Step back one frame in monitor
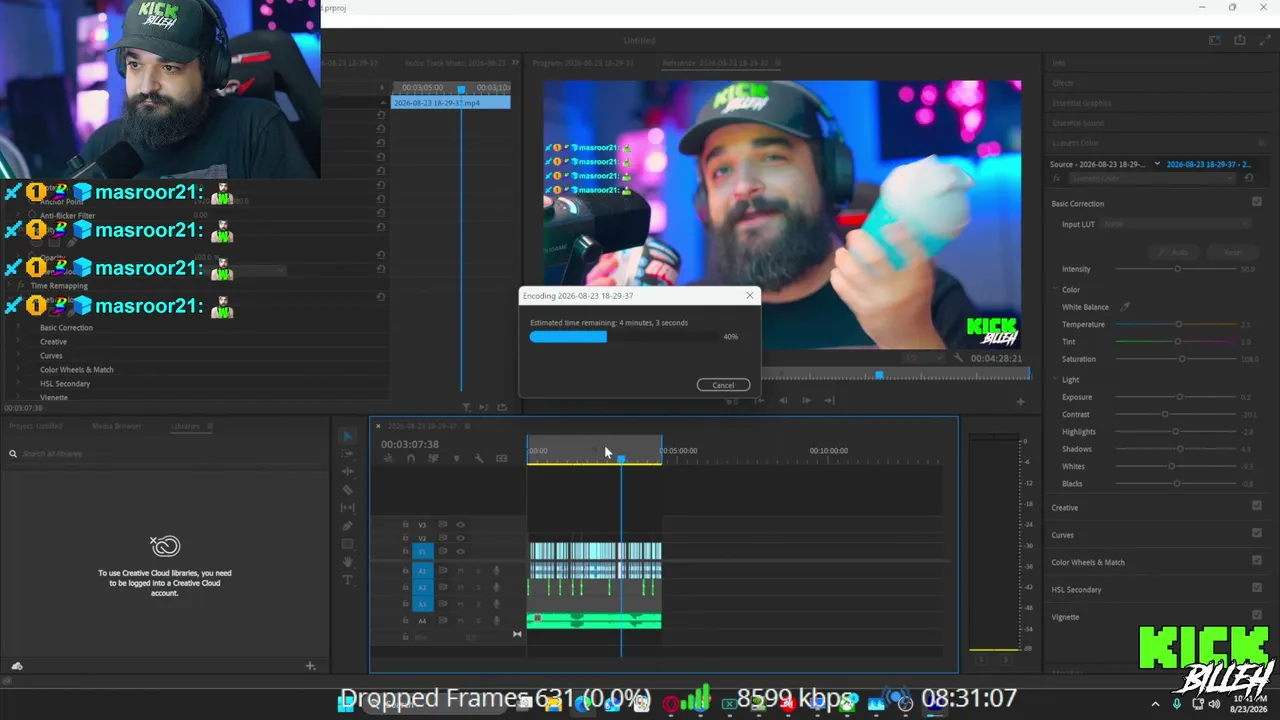Screen dimensions: 1280x720 click(x=782, y=401)
